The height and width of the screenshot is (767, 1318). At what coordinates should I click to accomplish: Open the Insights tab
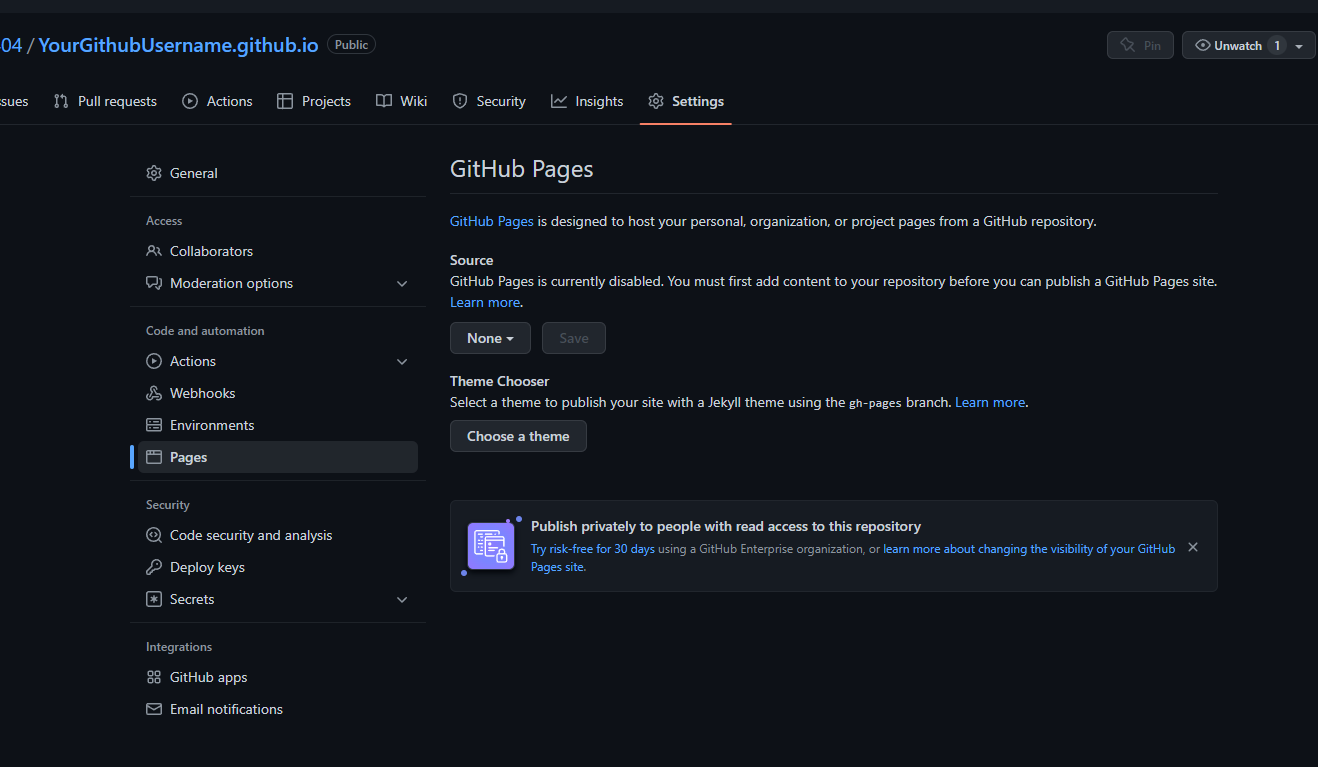[587, 101]
